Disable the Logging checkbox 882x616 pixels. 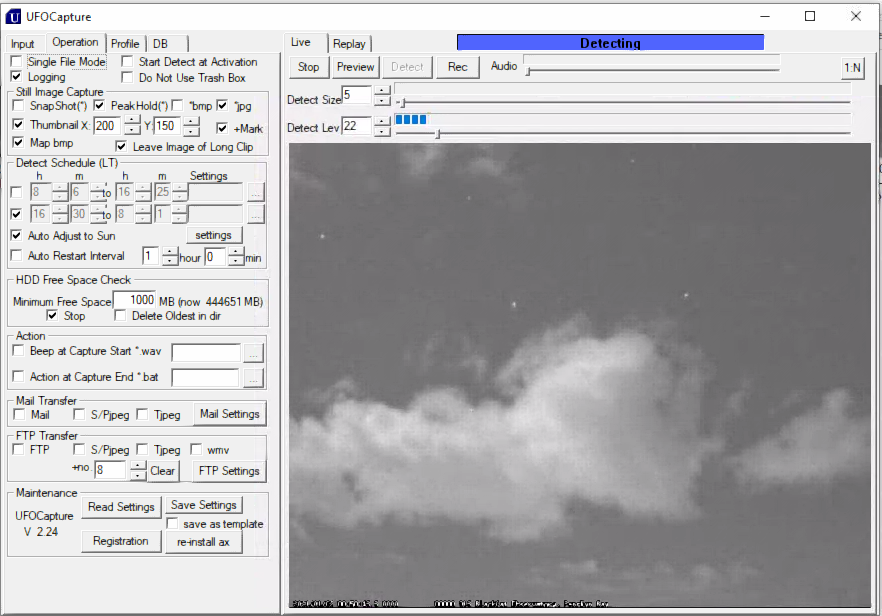click(16, 77)
